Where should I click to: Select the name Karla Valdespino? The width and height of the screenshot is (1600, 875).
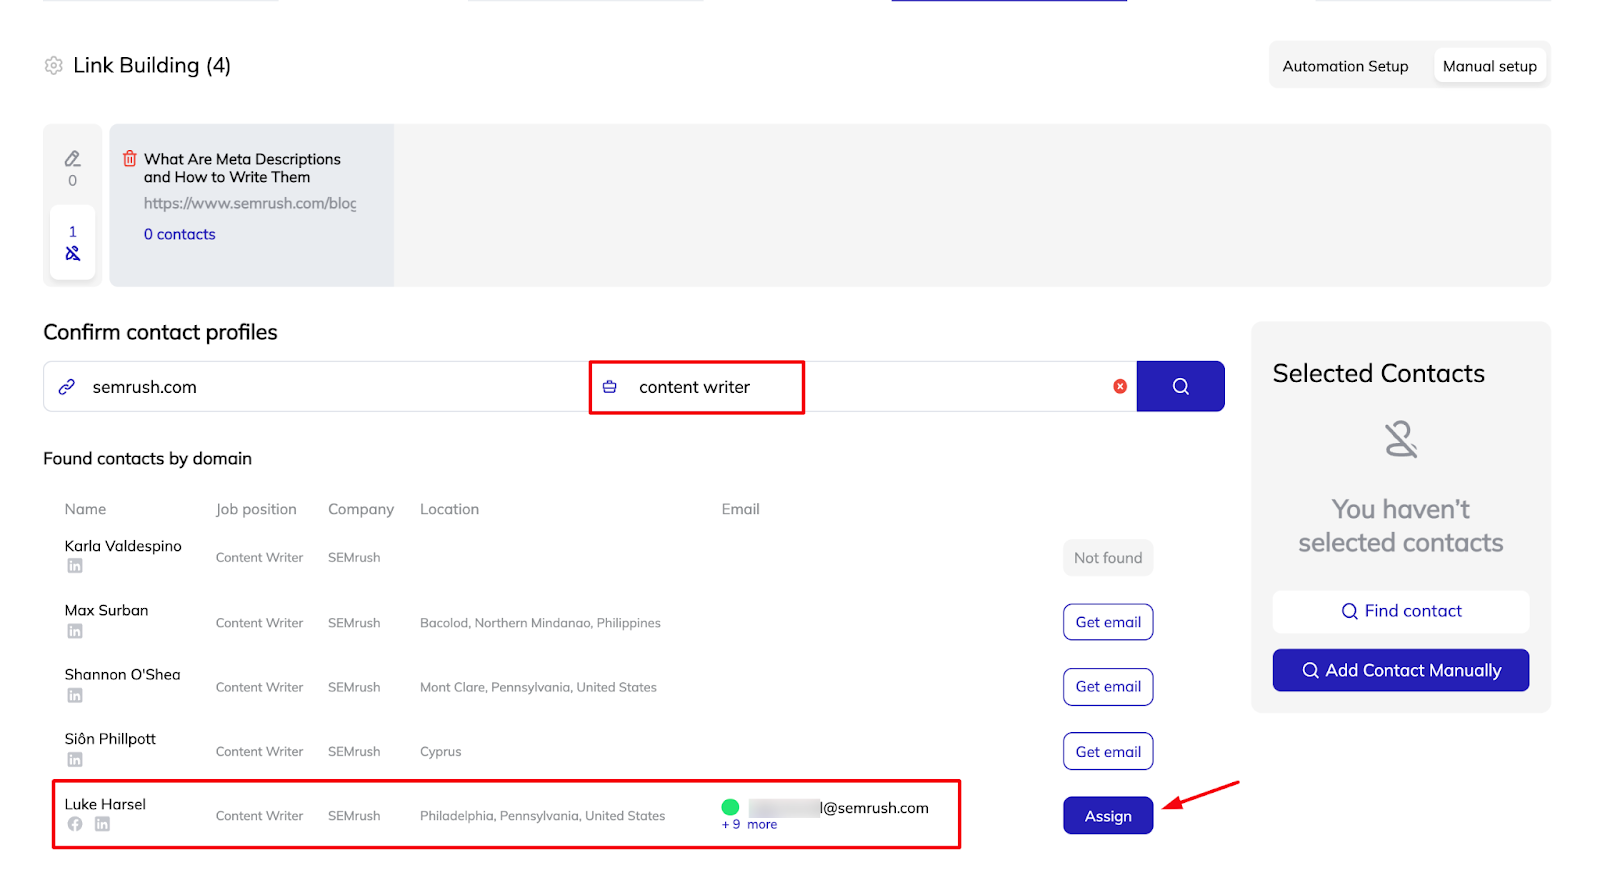pos(123,546)
